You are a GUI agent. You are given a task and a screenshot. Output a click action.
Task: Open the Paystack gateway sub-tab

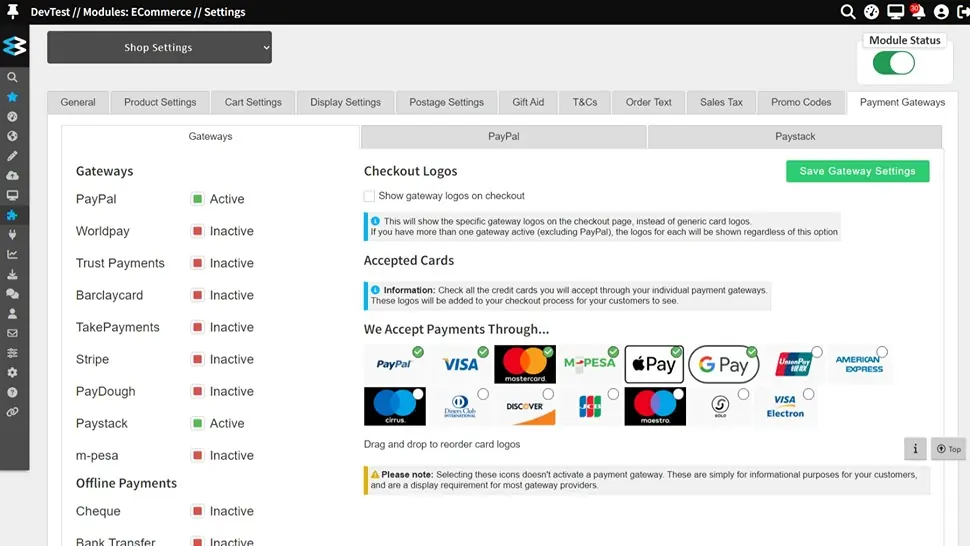(795, 137)
